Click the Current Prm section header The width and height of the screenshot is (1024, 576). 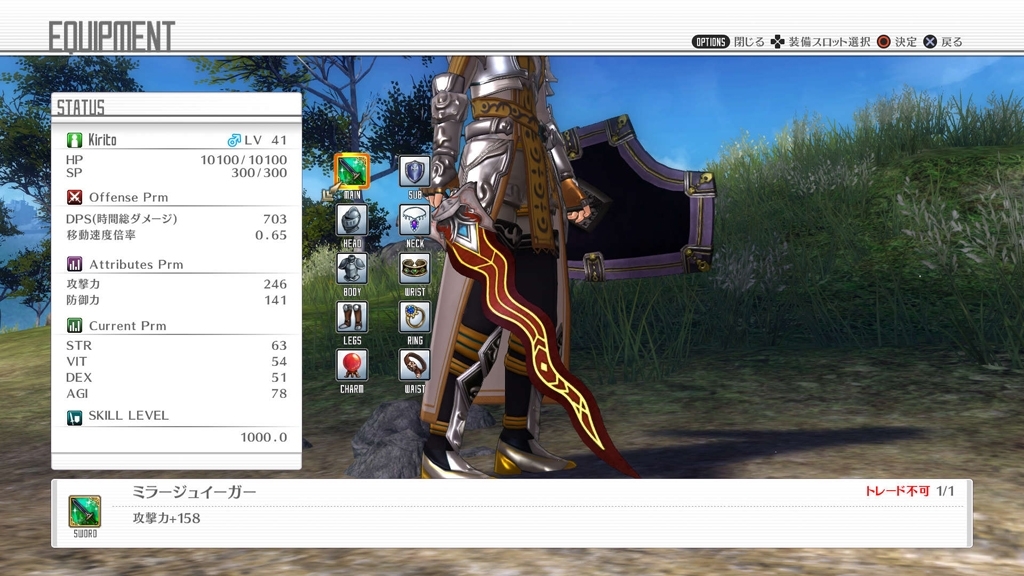click(x=127, y=325)
